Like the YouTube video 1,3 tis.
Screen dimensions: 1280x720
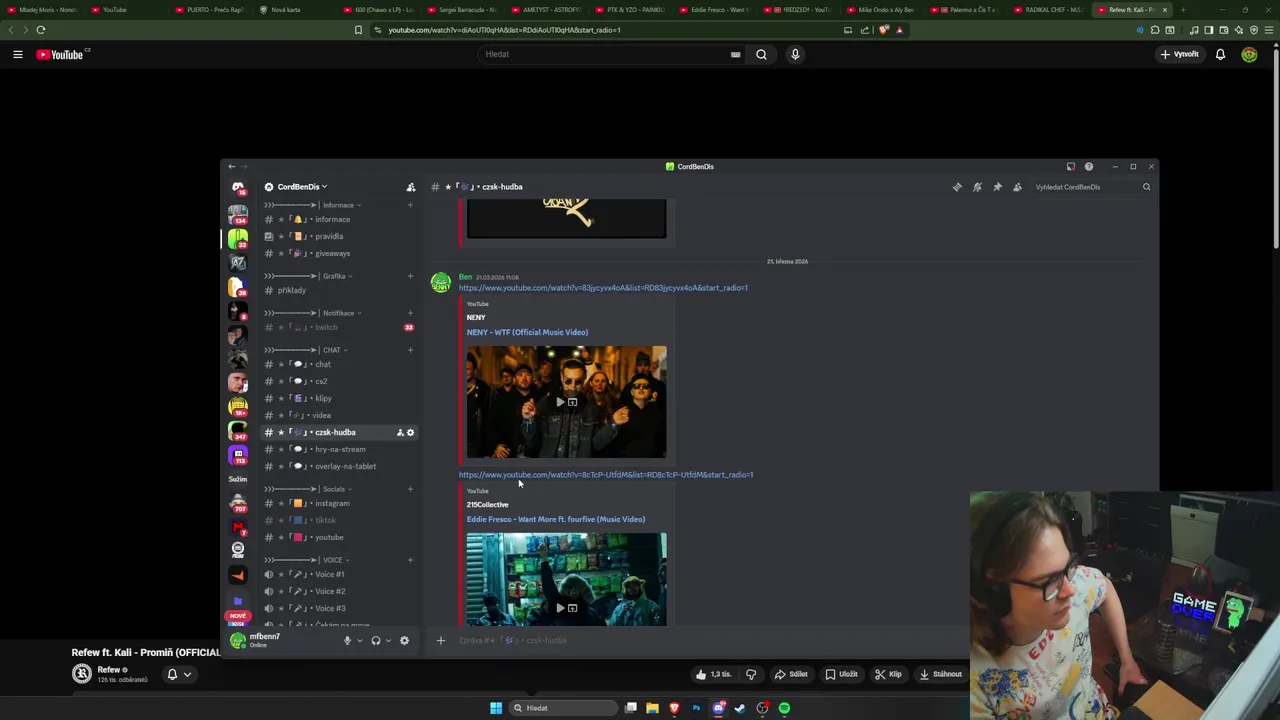coord(714,674)
